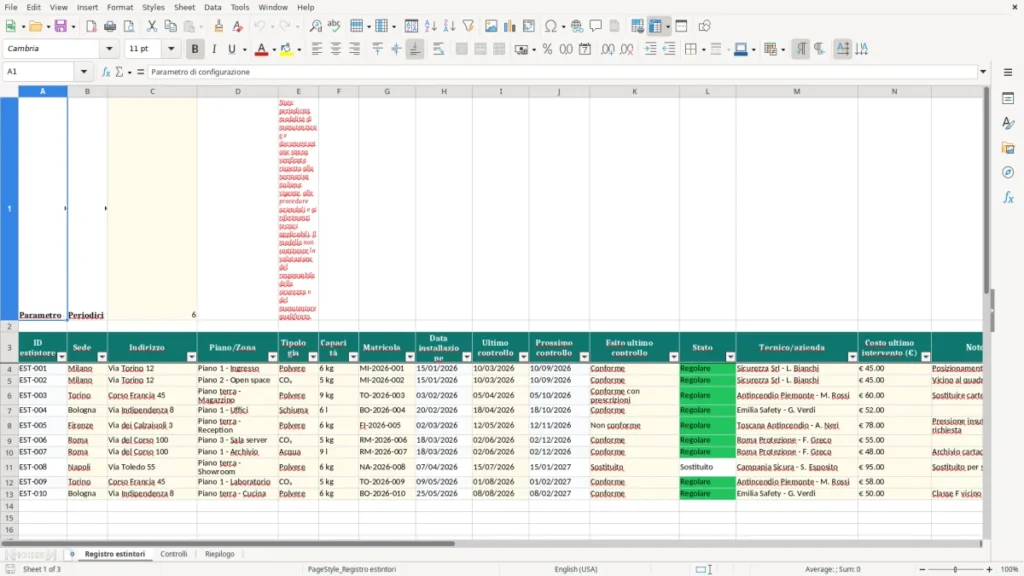Screen dimensions: 1024x576
Task: Open sidebar Navigator compass icon
Action: [1008, 173]
